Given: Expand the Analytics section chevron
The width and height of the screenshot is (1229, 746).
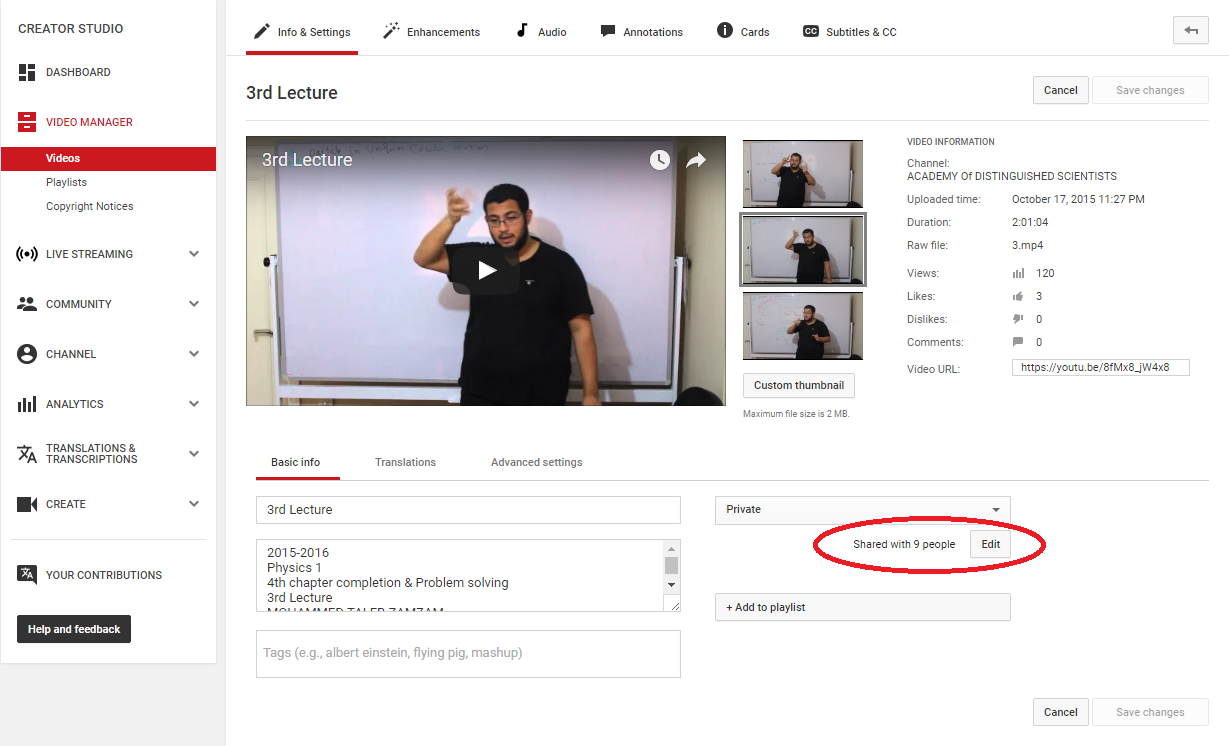Looking at the screenshot, I should (x=194, y=404).
